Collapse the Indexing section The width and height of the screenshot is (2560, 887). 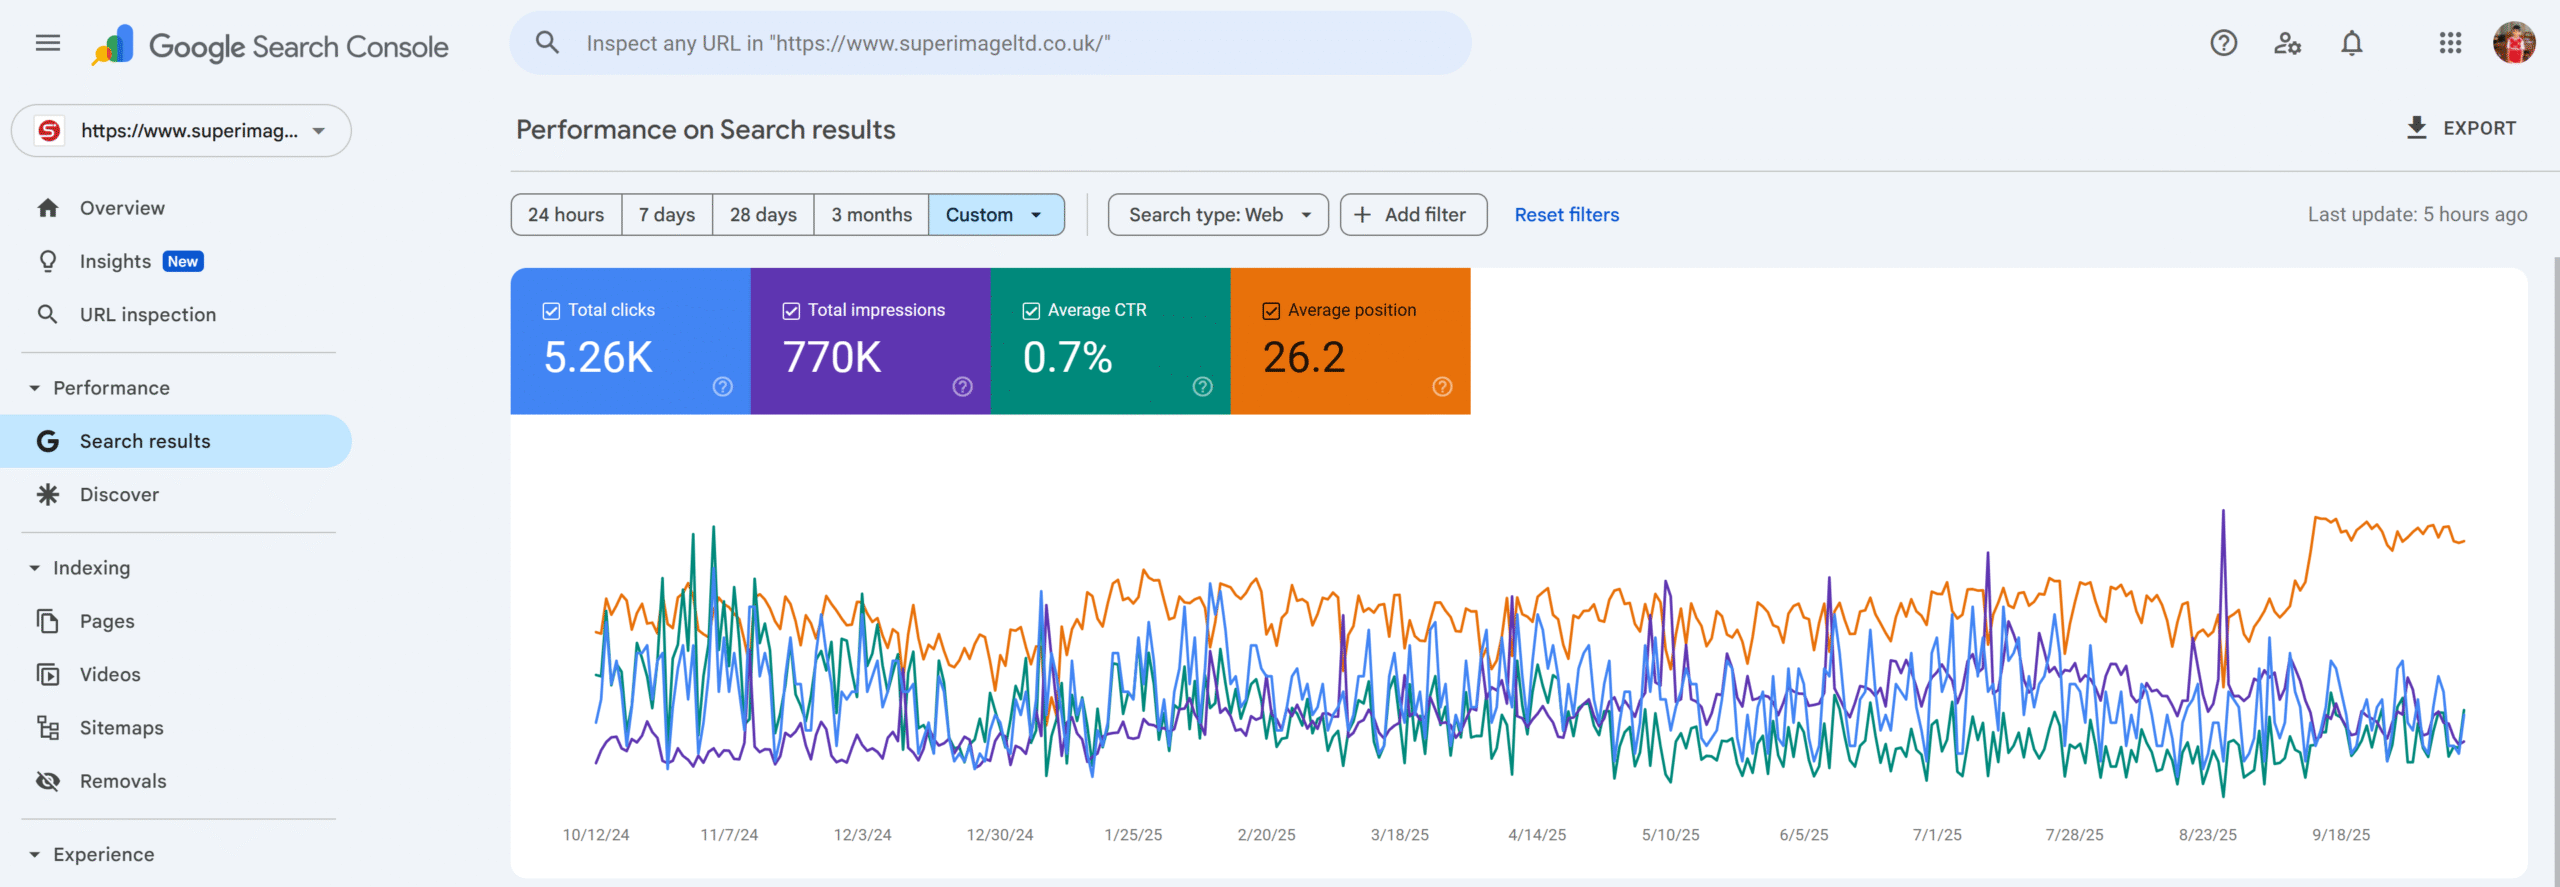[x=35, y=568]
